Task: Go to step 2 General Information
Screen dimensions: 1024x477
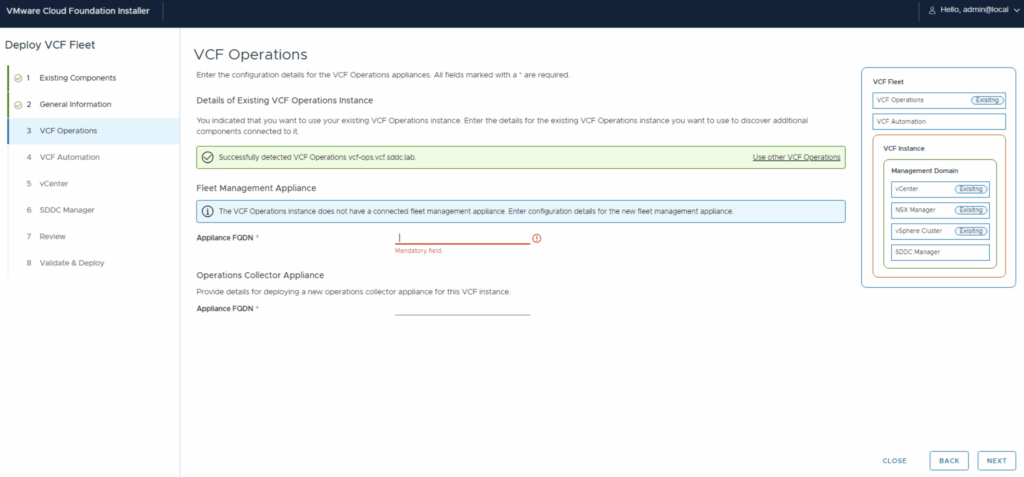Action: [x=75, y=104]
